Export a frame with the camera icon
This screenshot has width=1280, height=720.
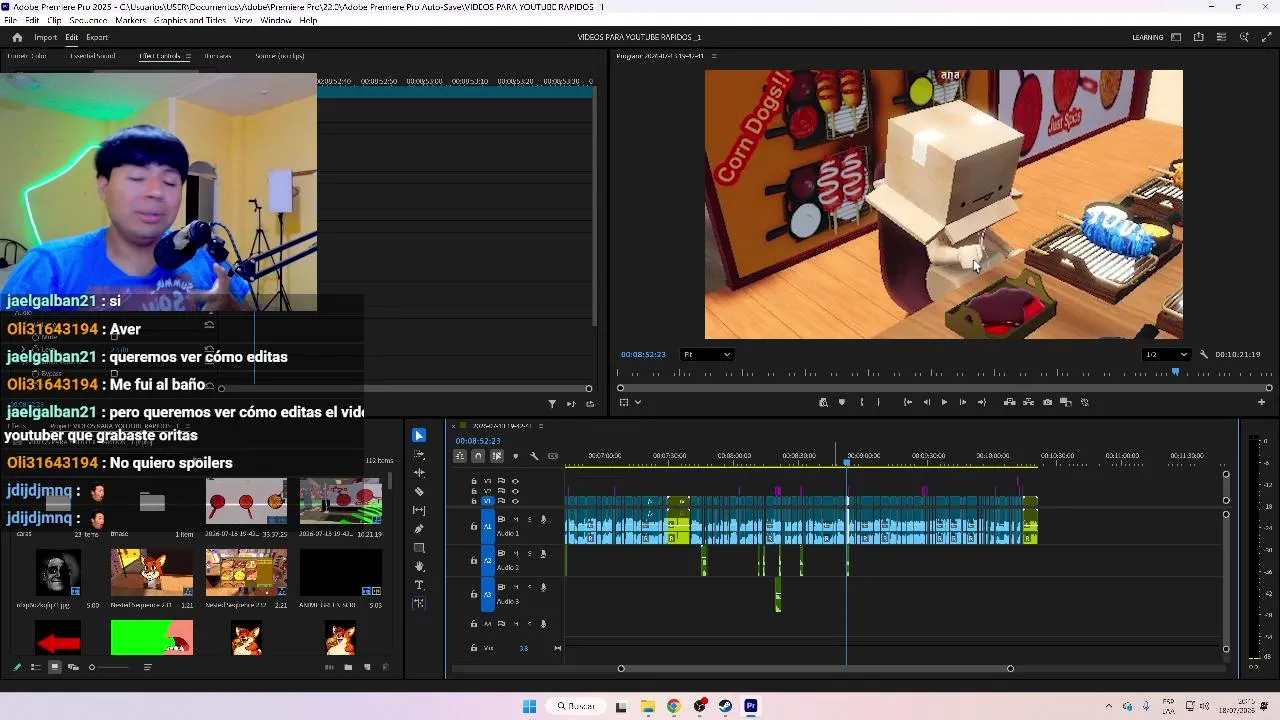(x=1047, y=402)
